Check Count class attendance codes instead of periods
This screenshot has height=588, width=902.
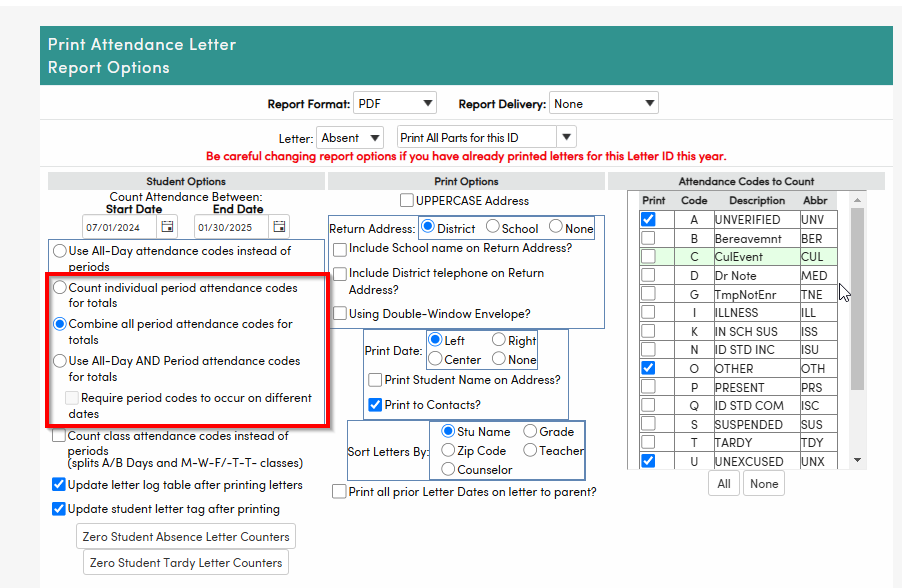click(x=59, y=436)
